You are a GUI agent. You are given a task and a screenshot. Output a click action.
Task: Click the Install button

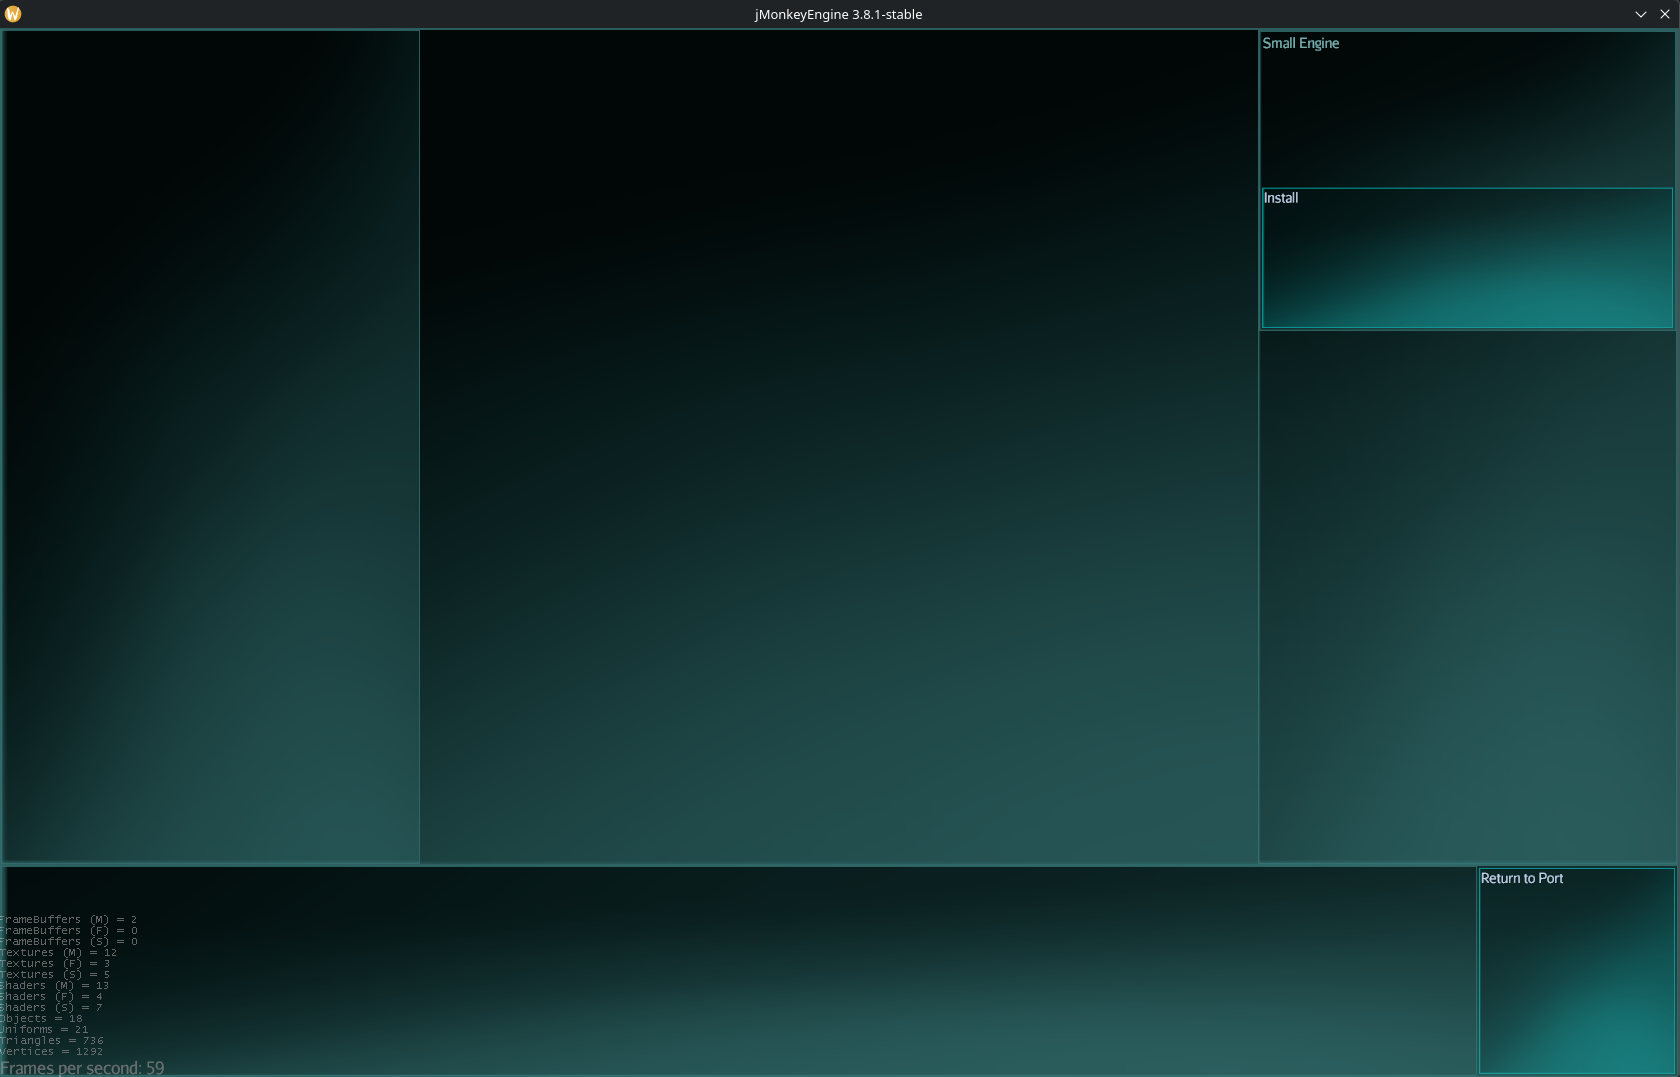tap(1466, 258)
